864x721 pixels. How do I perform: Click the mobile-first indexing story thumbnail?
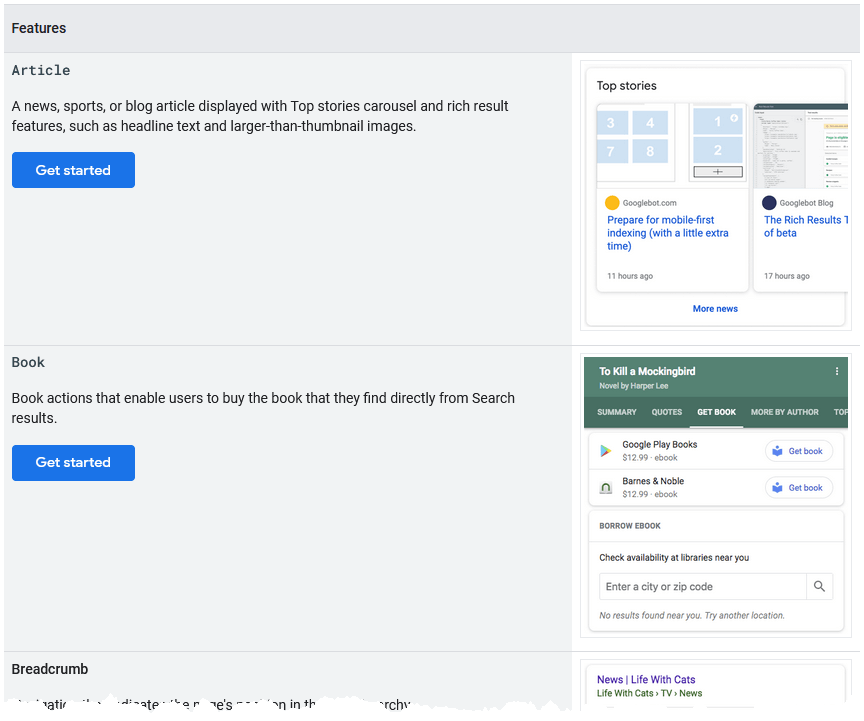[672, 146]
